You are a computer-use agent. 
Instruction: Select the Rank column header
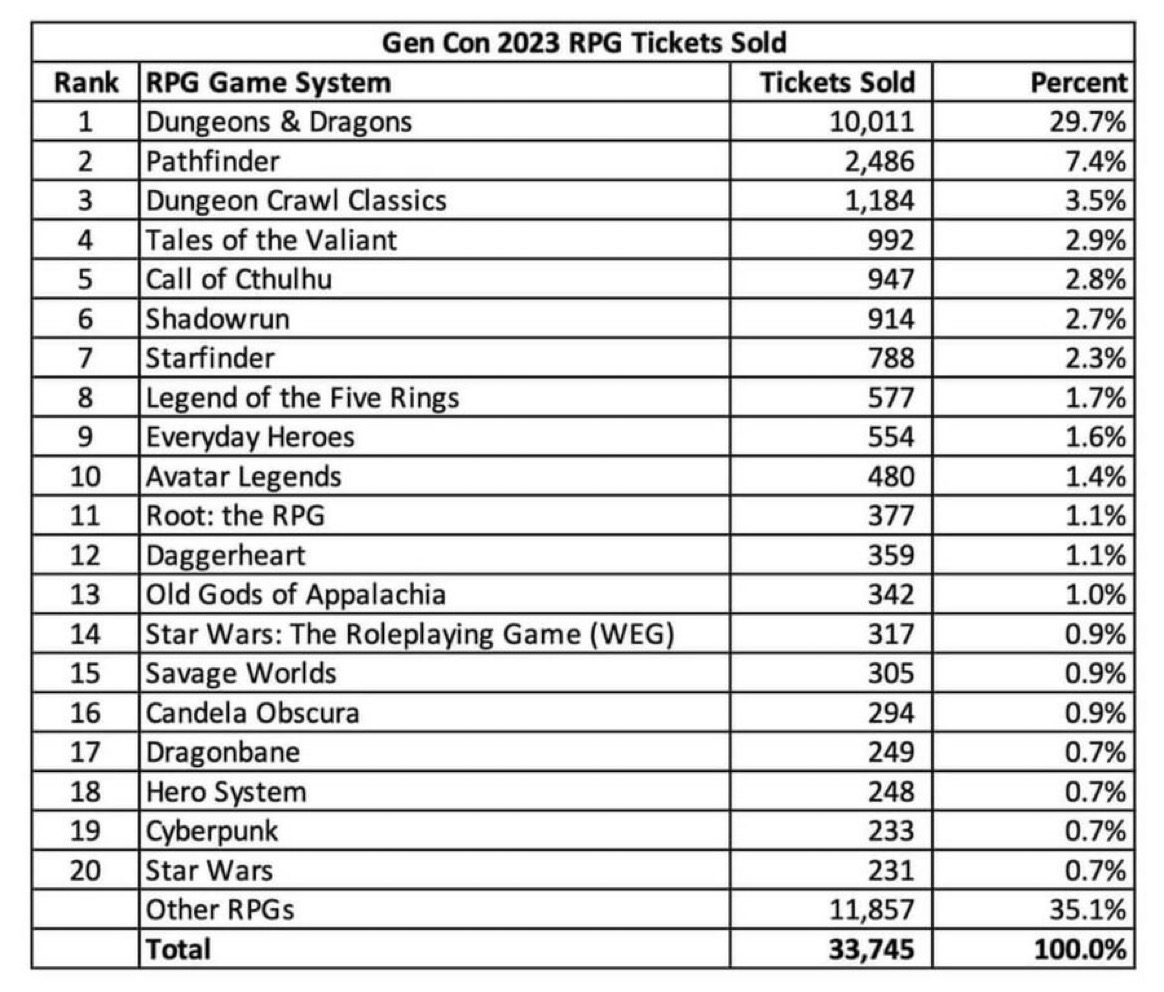coord(85,82)
